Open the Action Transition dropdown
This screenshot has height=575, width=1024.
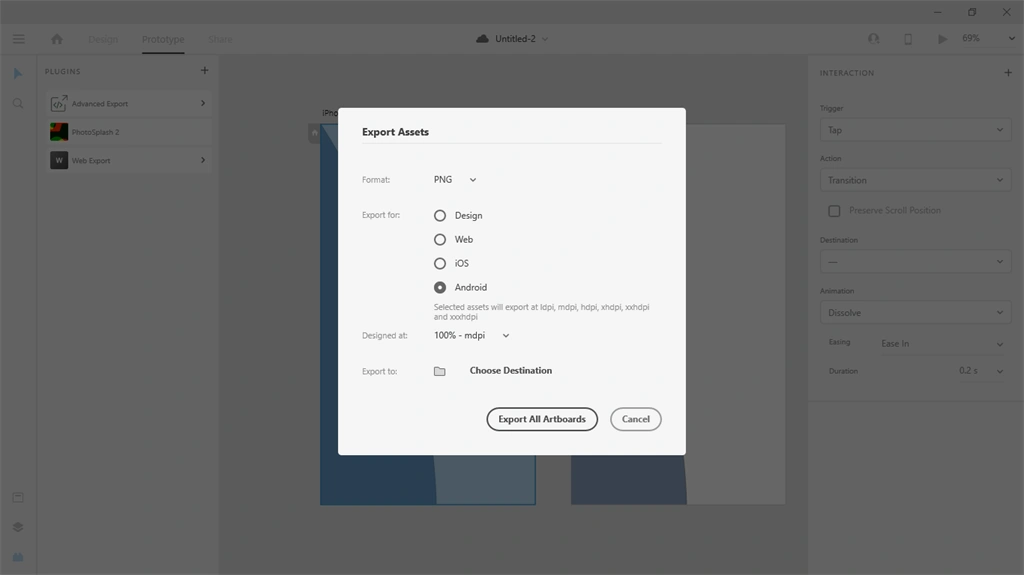[916, 180]
